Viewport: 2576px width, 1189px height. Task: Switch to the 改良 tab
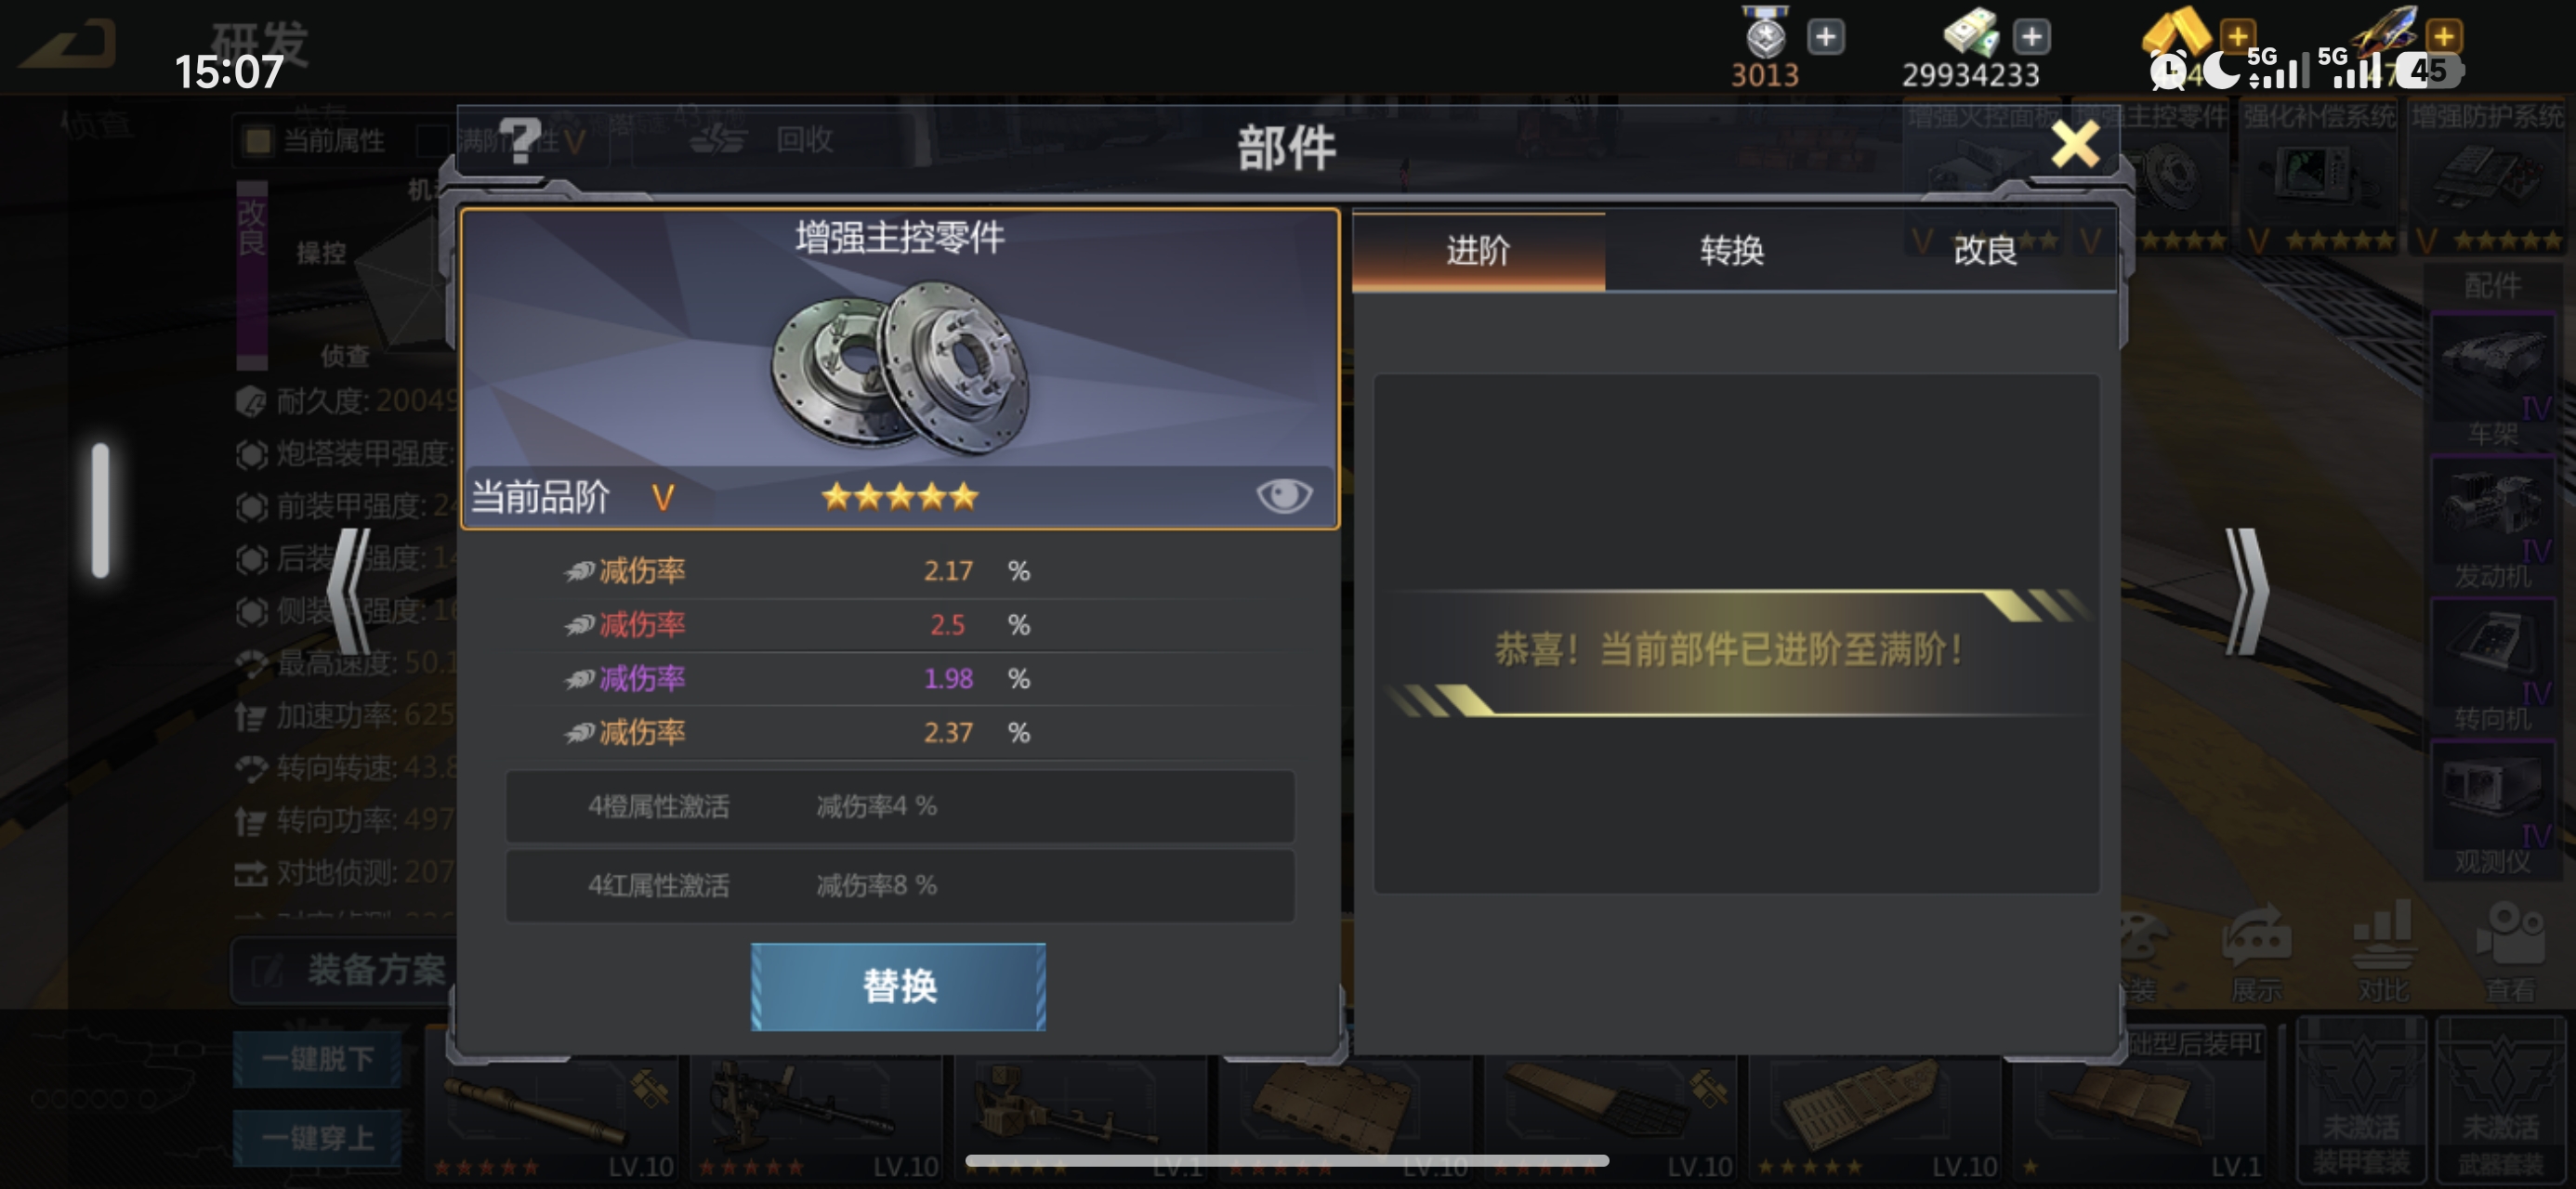coord(1986,250)
